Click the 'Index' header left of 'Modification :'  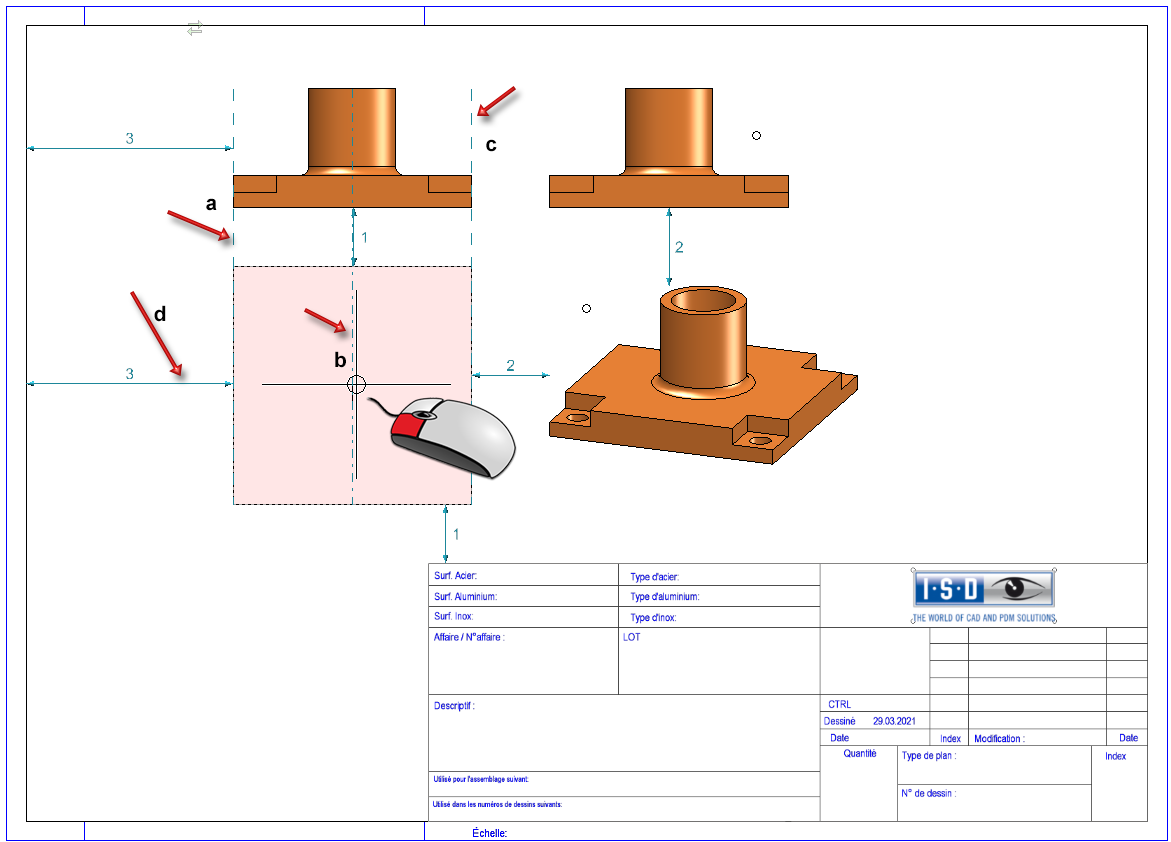(950, 738)
